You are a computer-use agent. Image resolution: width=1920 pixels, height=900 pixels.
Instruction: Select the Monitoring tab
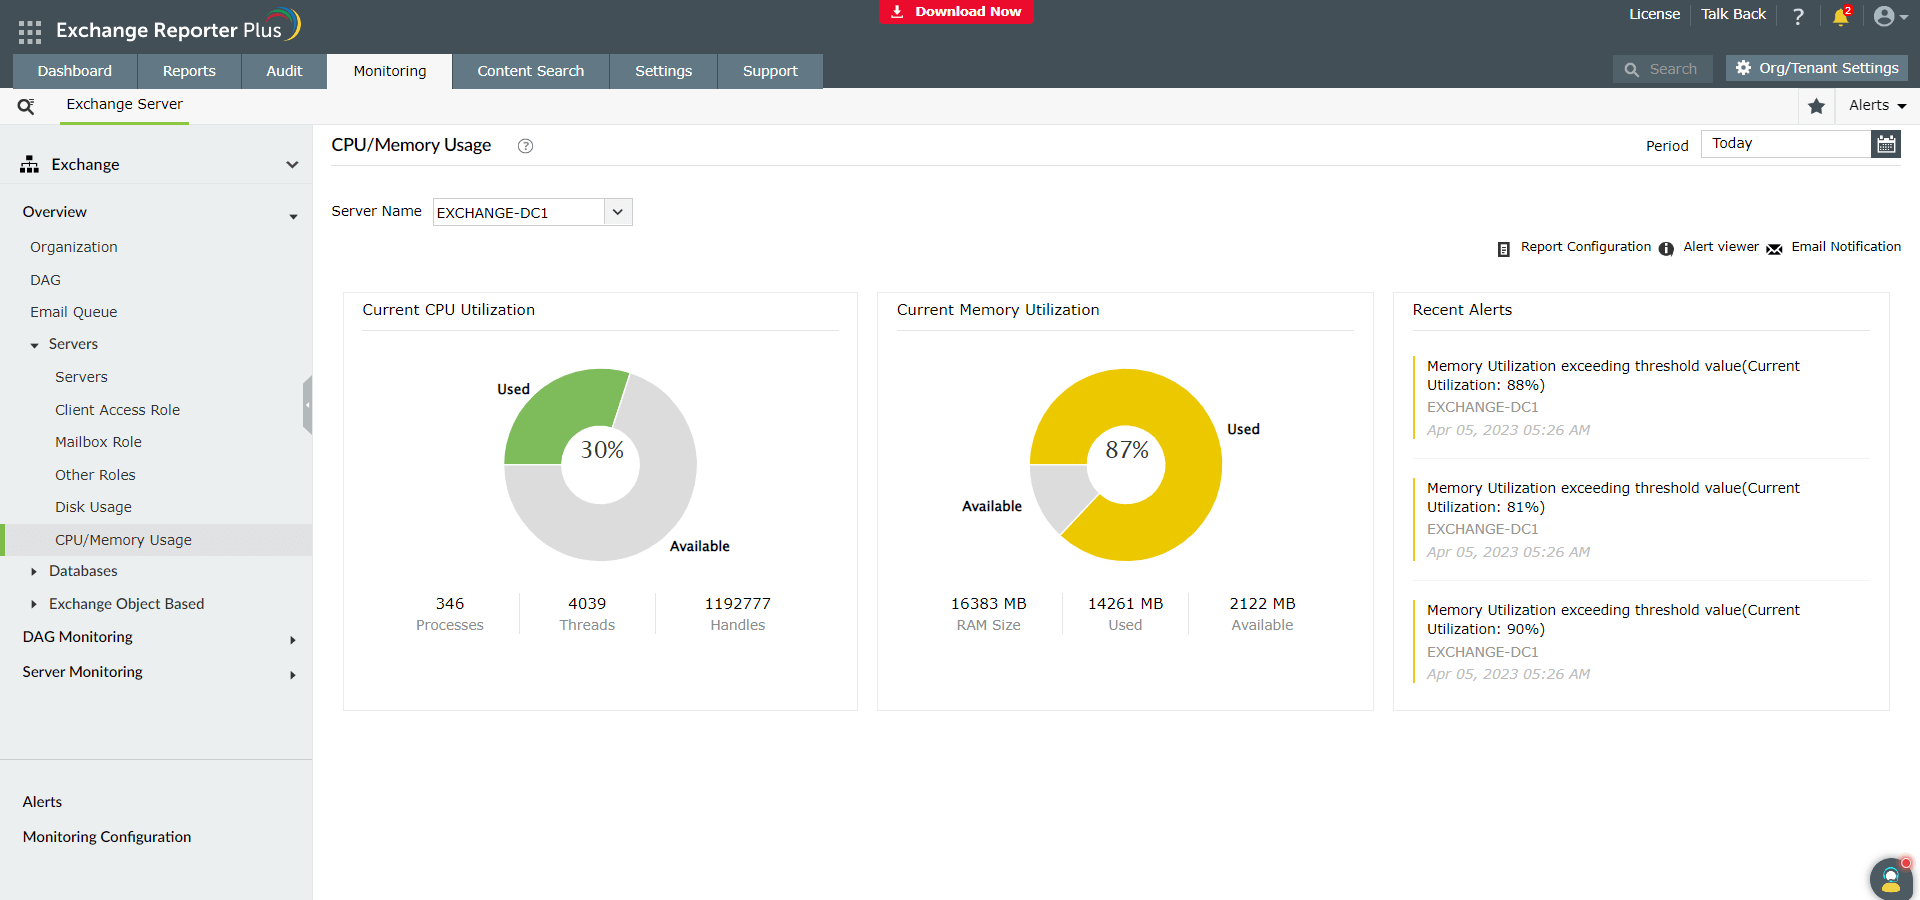(390, 71)
